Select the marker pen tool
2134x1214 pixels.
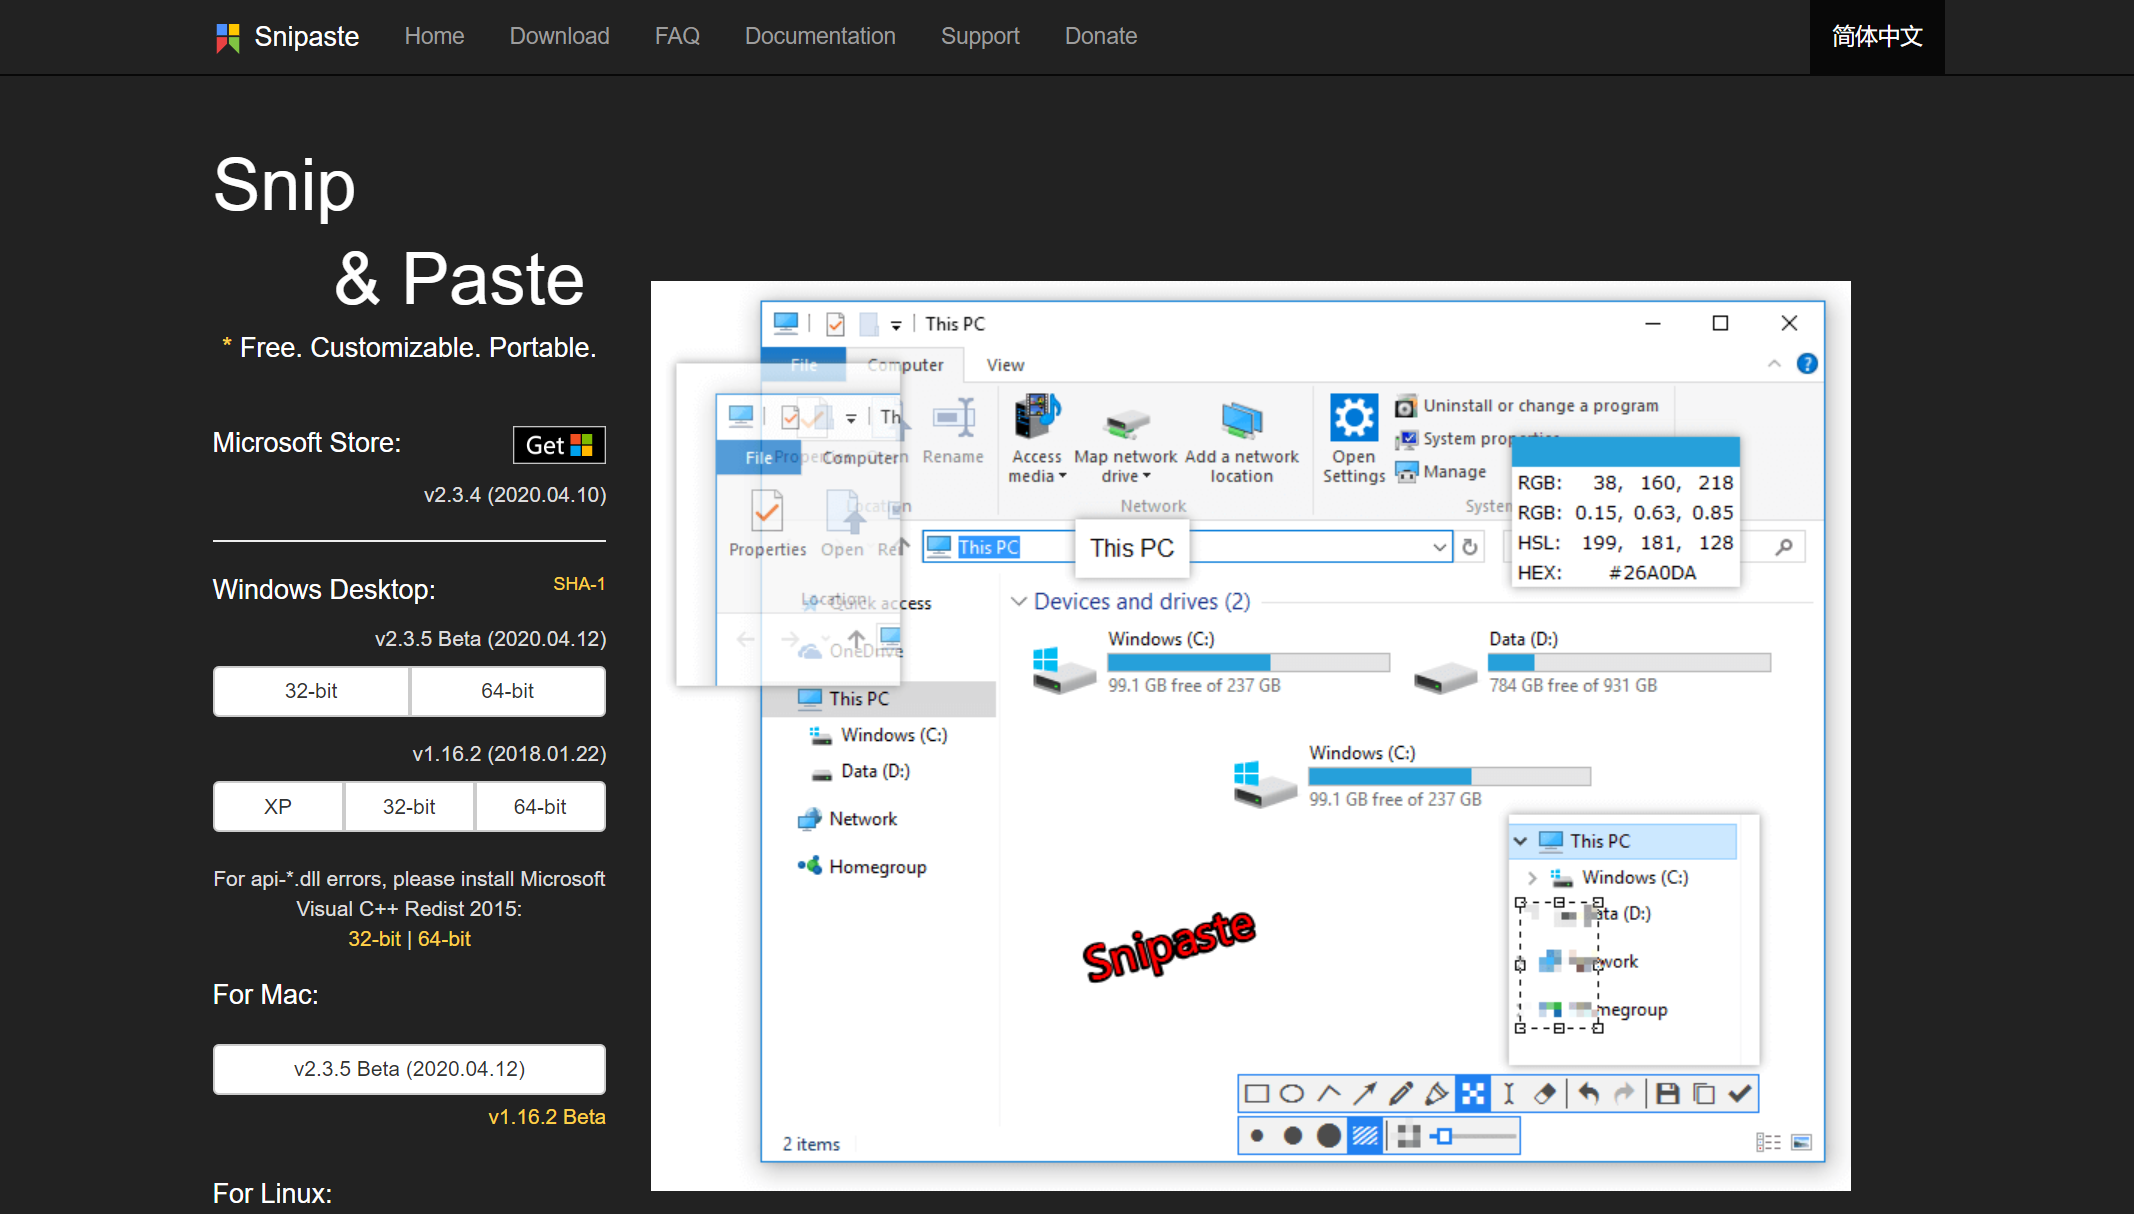tap(1437, 1094)
